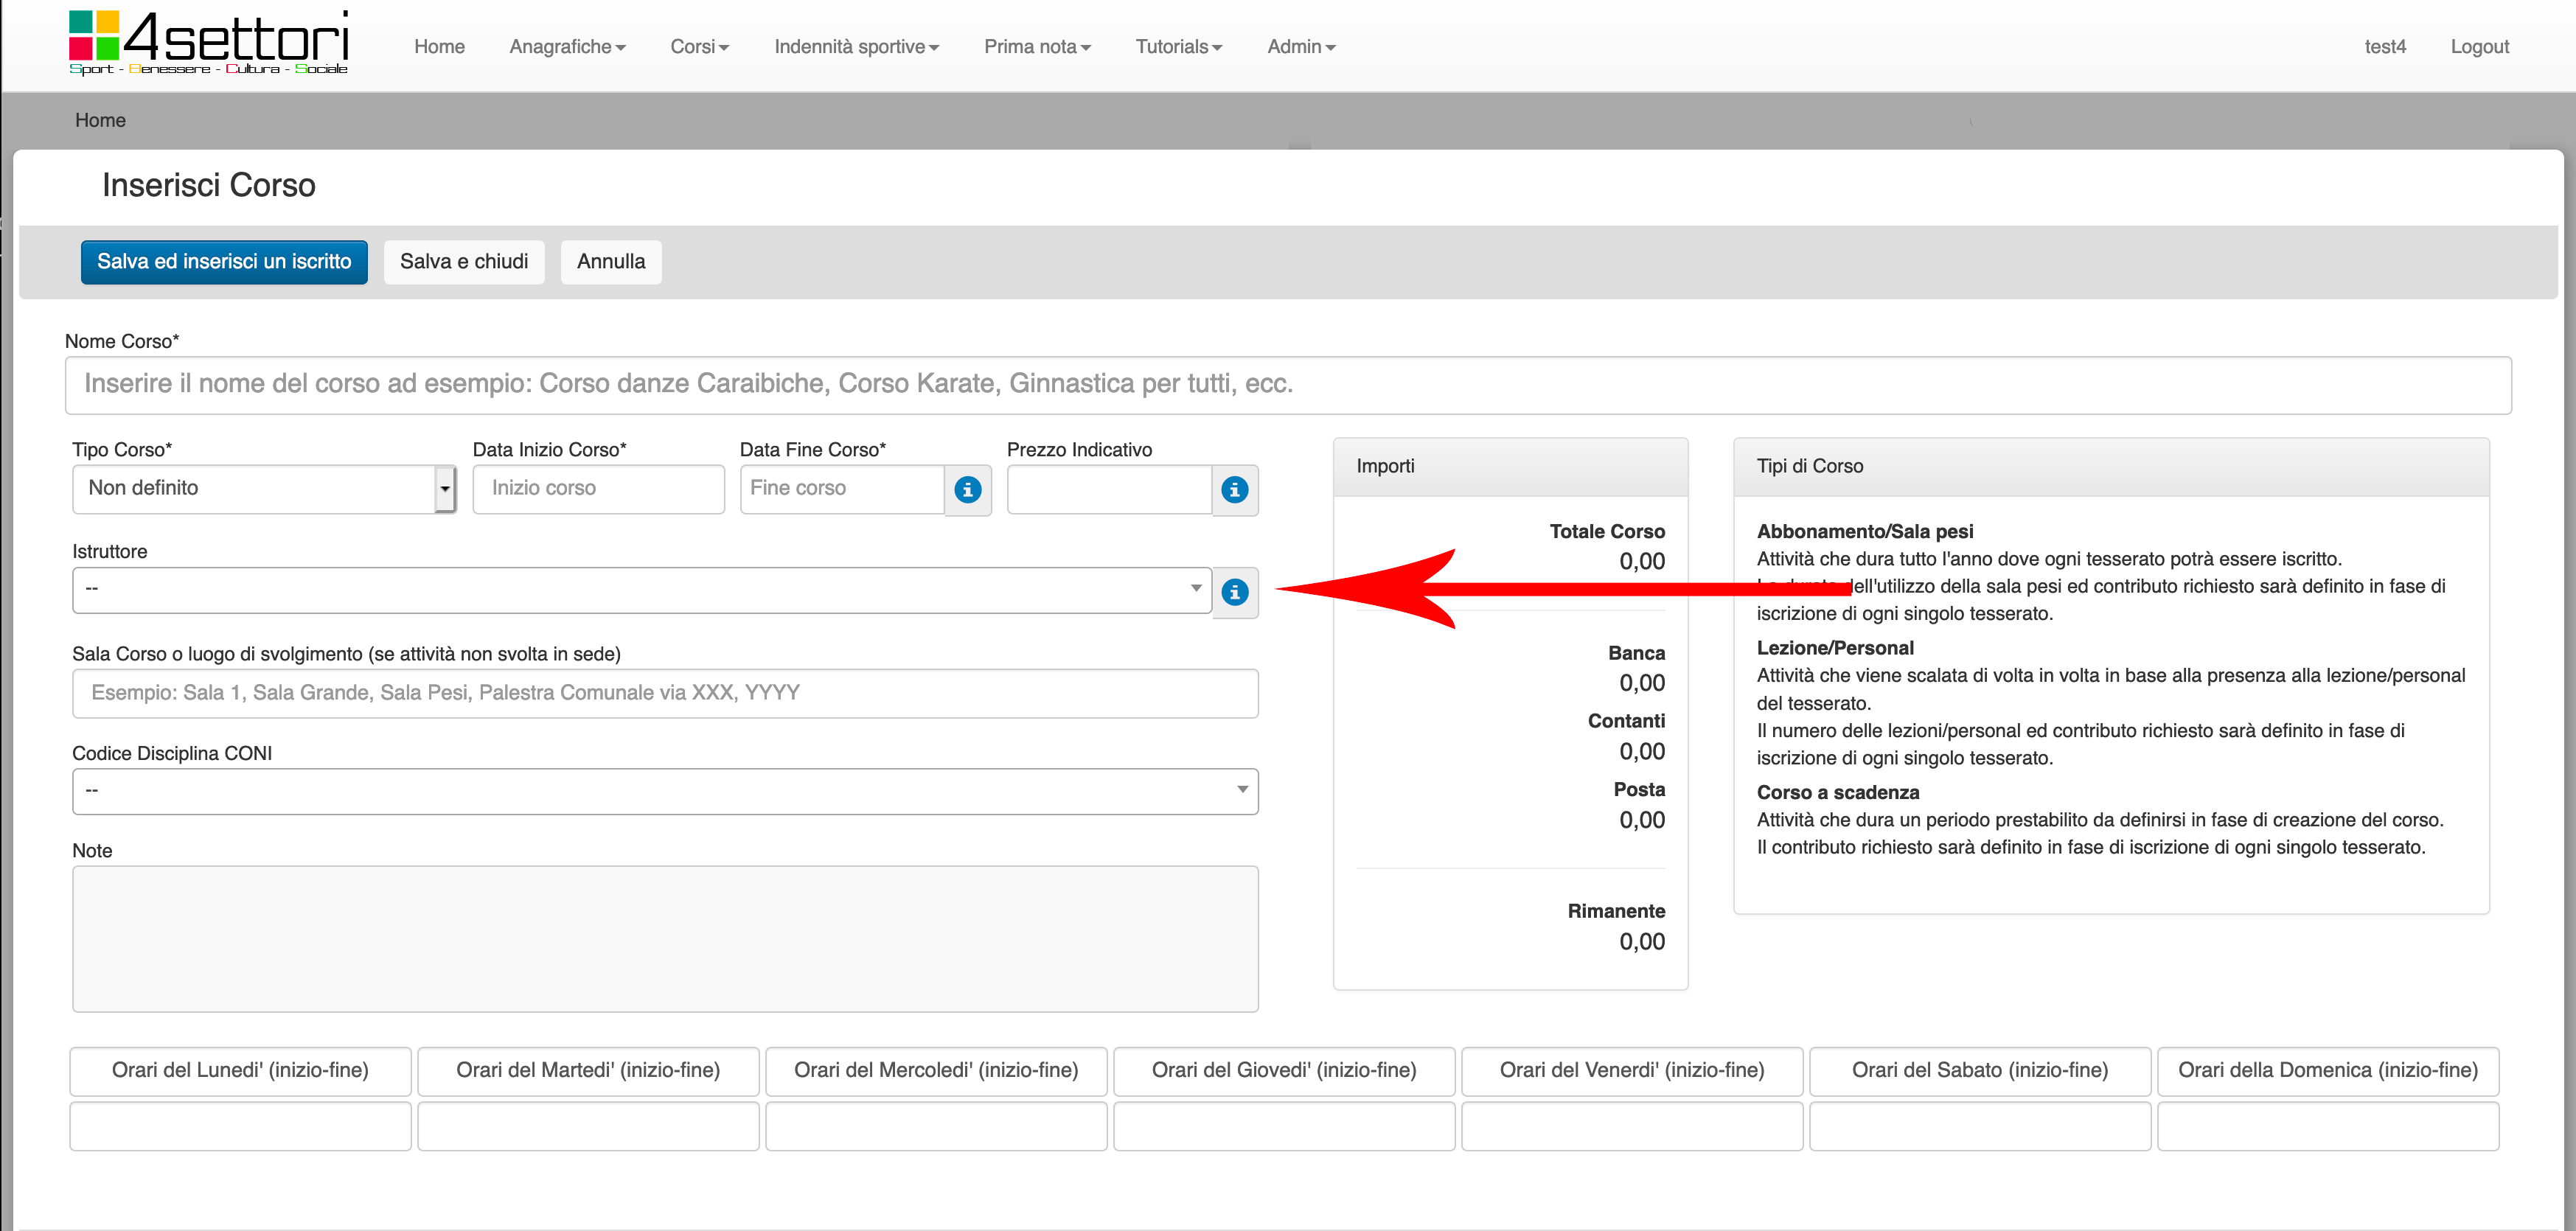Click the Annulla button
This screenshot has width=2576, height=1231.
[x=610, y=262]
